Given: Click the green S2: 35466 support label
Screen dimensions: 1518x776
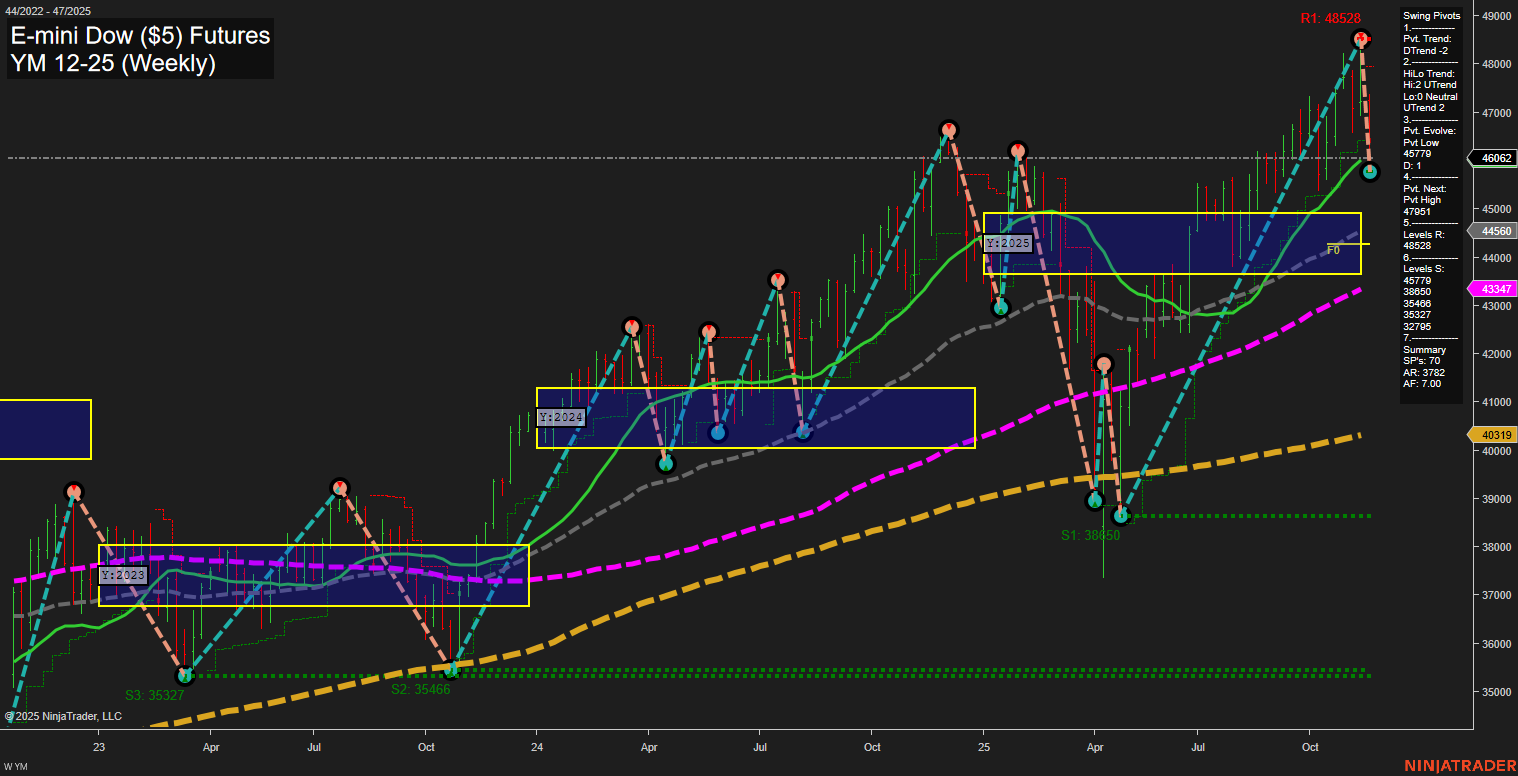Looking at the screenshot, I should (x=421, y=689).
